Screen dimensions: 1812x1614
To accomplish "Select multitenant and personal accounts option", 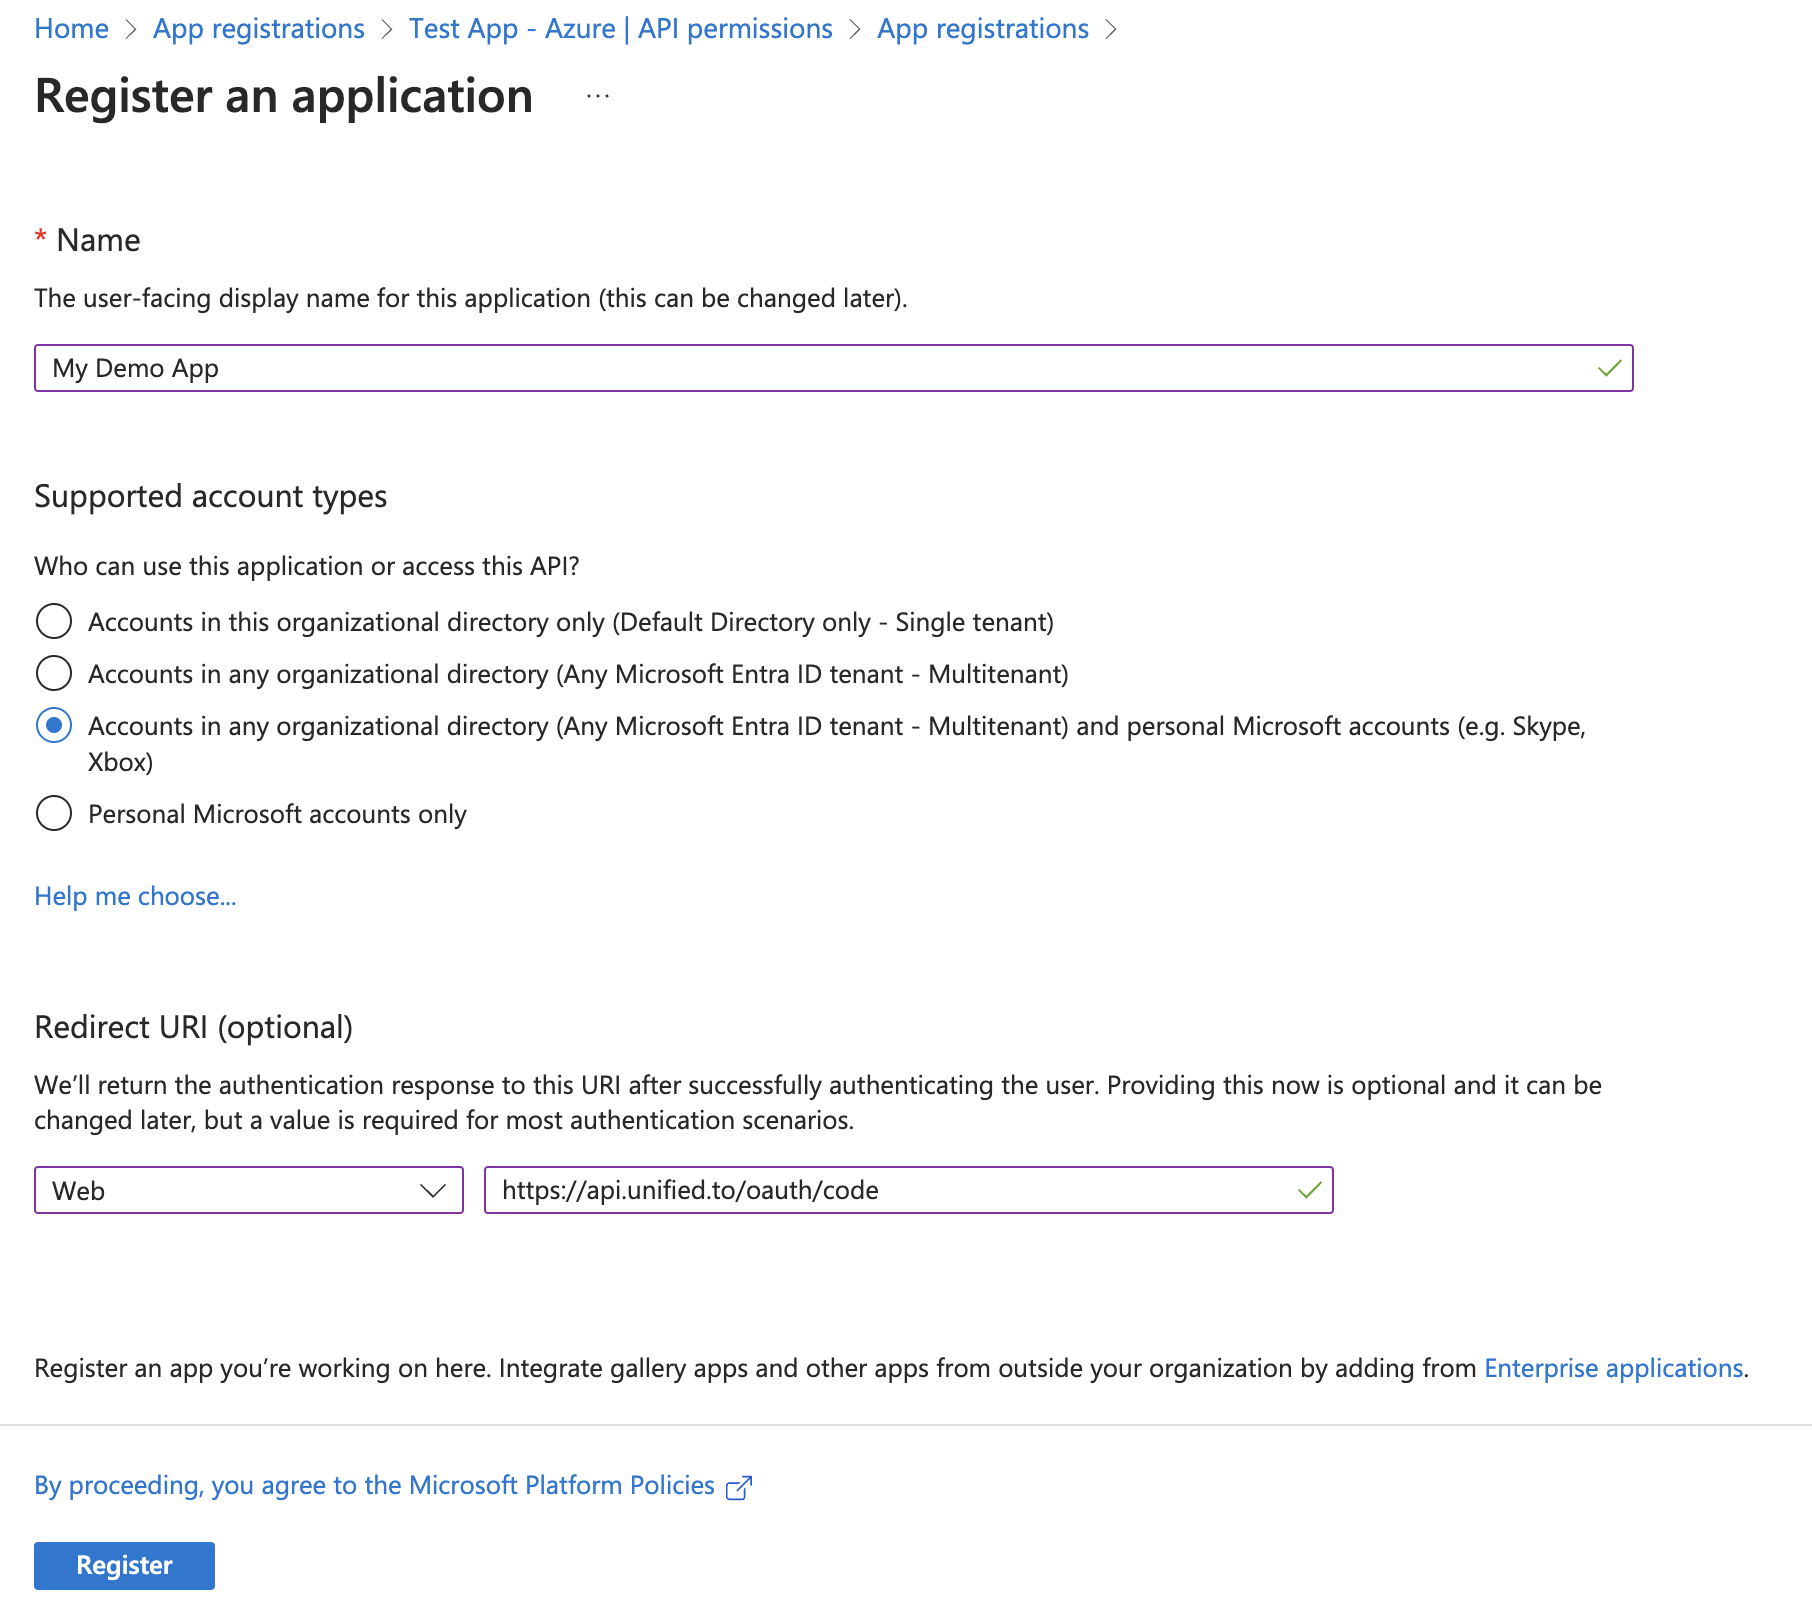I will point(54,726).
